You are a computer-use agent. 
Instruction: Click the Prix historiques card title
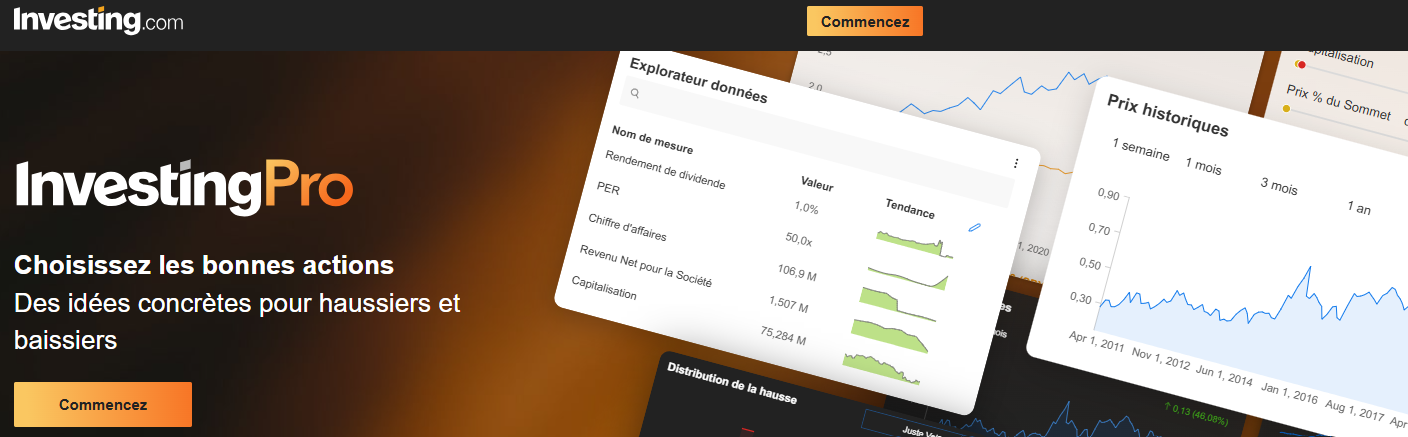coord(1167,114)
